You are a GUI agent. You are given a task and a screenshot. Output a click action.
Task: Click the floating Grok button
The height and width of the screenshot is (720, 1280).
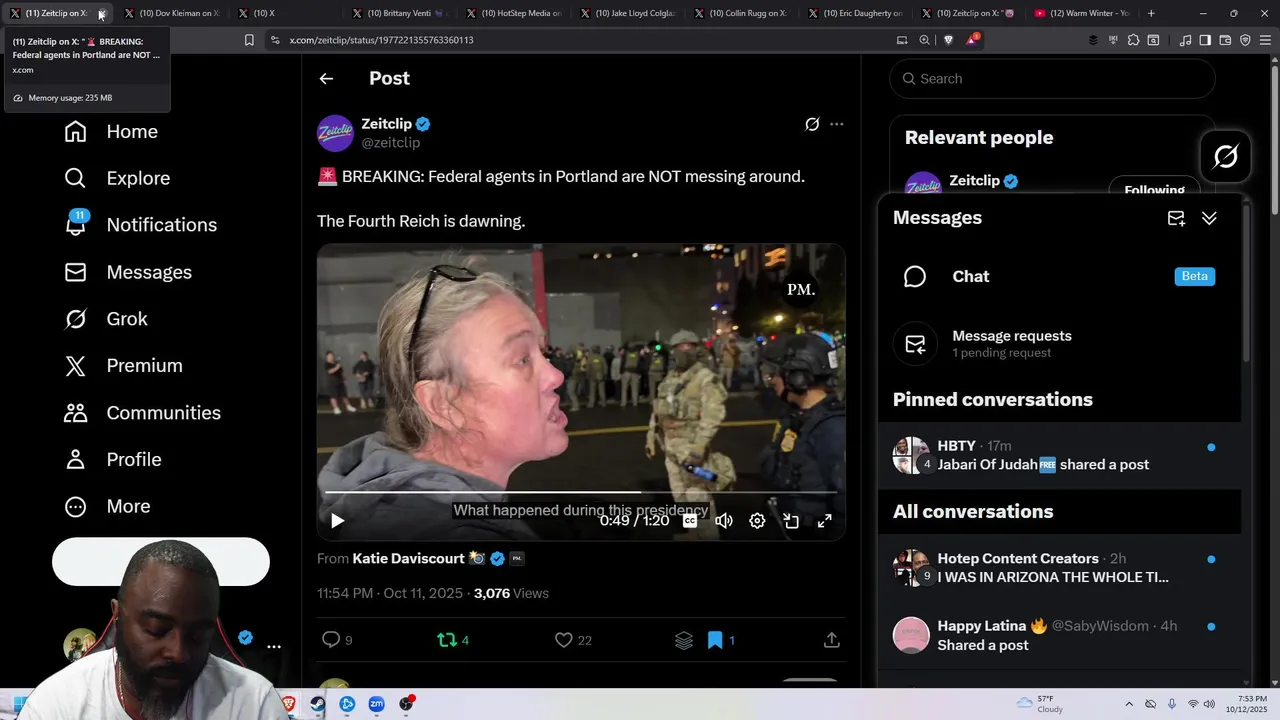click(1226, 156)
